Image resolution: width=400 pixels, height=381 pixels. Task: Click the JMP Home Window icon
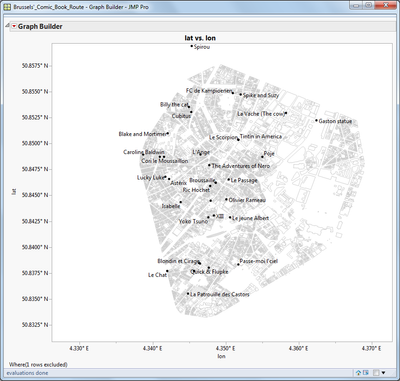[358, 373]
